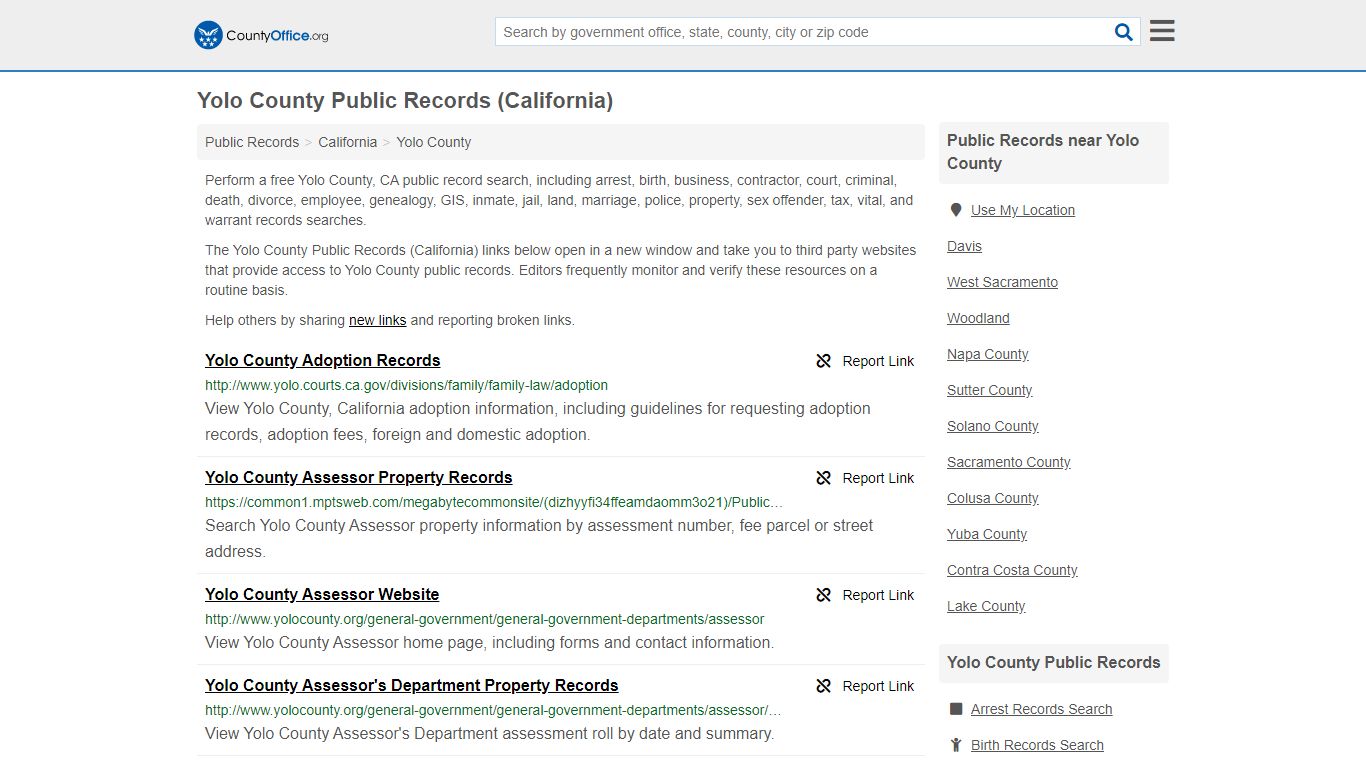The image size is (1366, 768).
Task: Open West Sacramento public records
Action: coord(1002,282)
